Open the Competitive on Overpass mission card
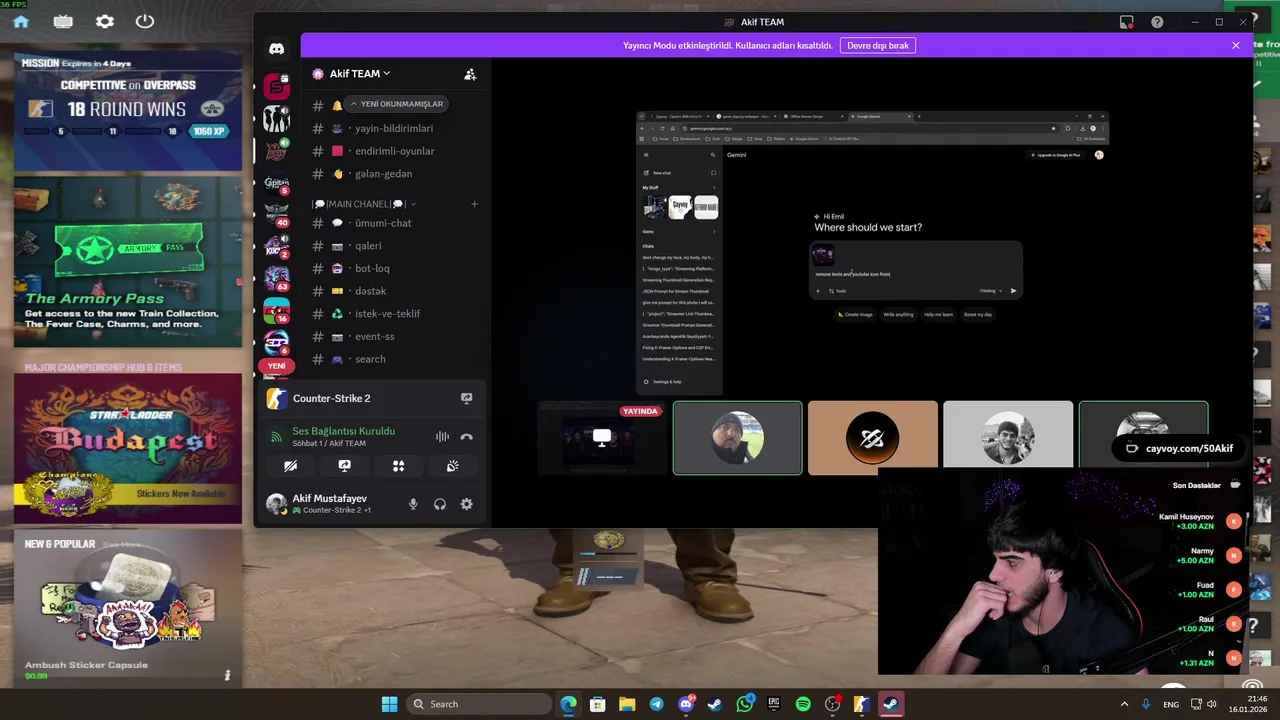Screen dimensions: 1280x720 128,112
